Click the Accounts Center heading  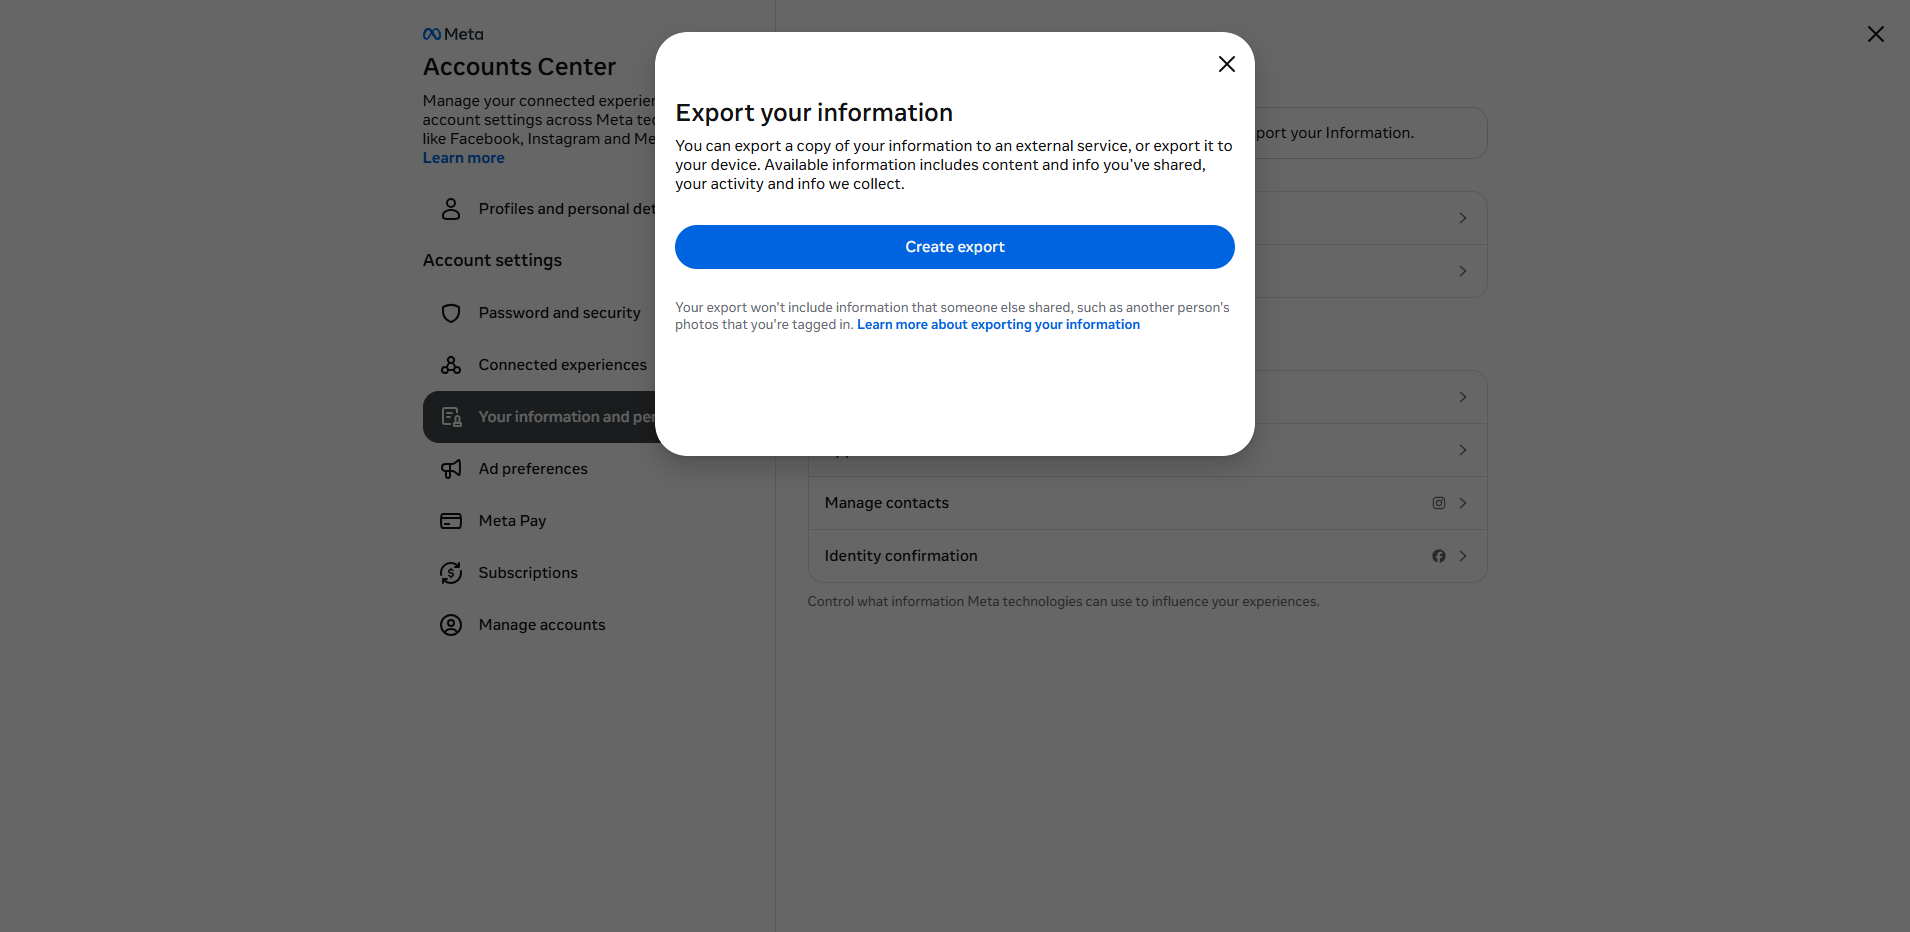(519, 67)
